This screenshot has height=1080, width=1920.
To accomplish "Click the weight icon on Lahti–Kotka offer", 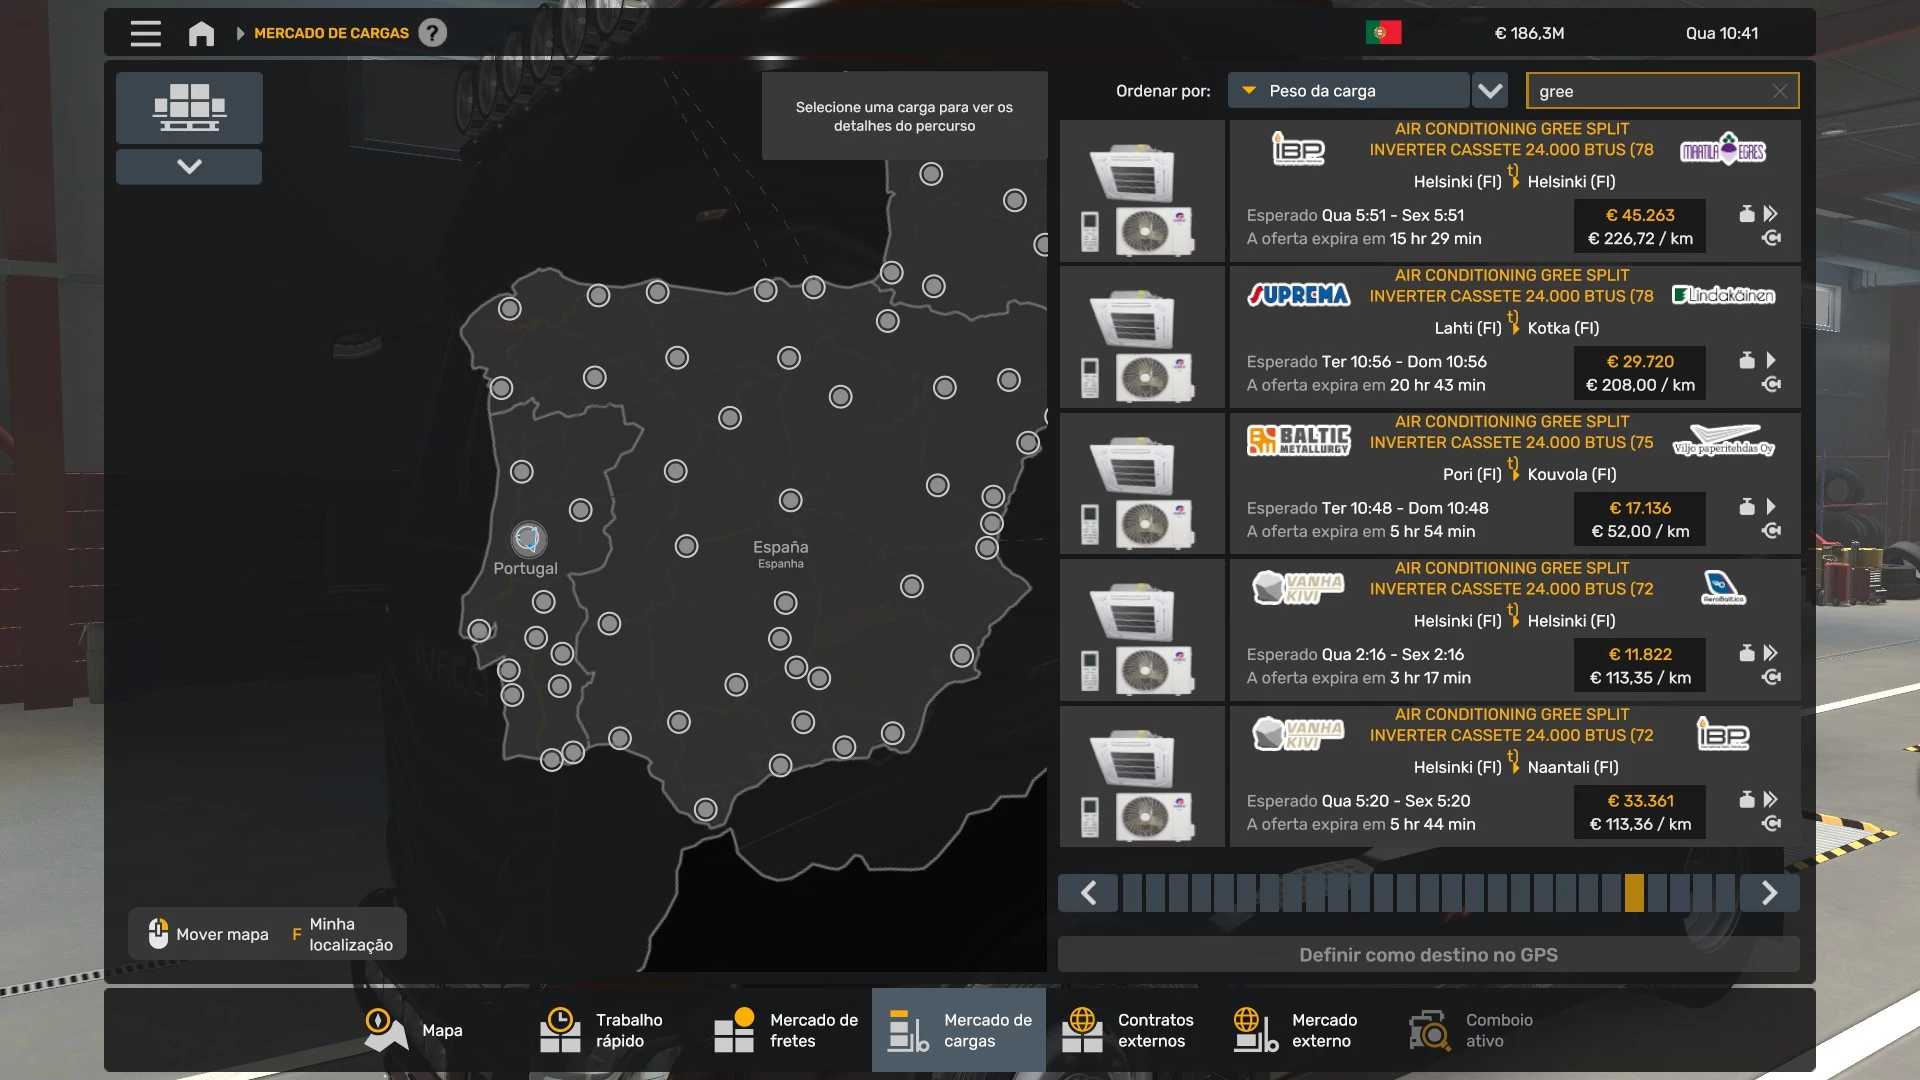I will click(1746, 361).
